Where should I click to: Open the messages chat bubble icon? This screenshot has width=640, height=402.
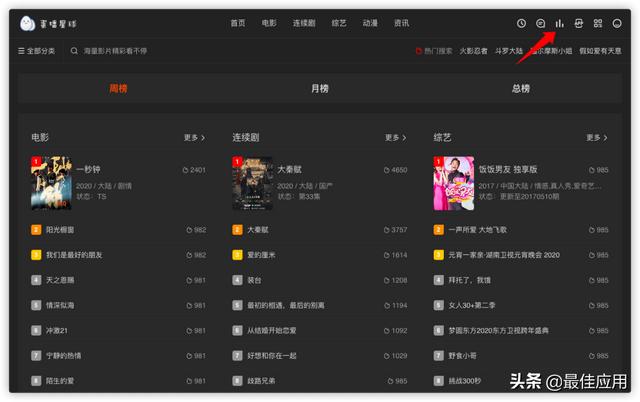[x=540, y=23]
